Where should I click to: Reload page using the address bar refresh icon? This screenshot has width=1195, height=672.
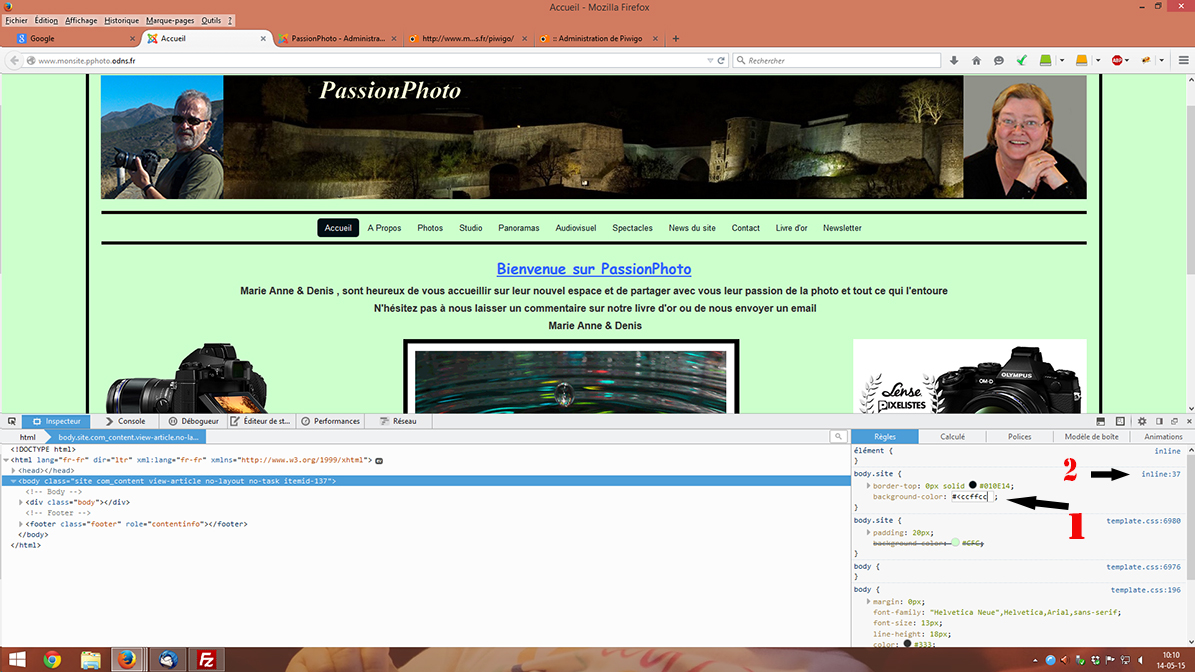[721, 61]
